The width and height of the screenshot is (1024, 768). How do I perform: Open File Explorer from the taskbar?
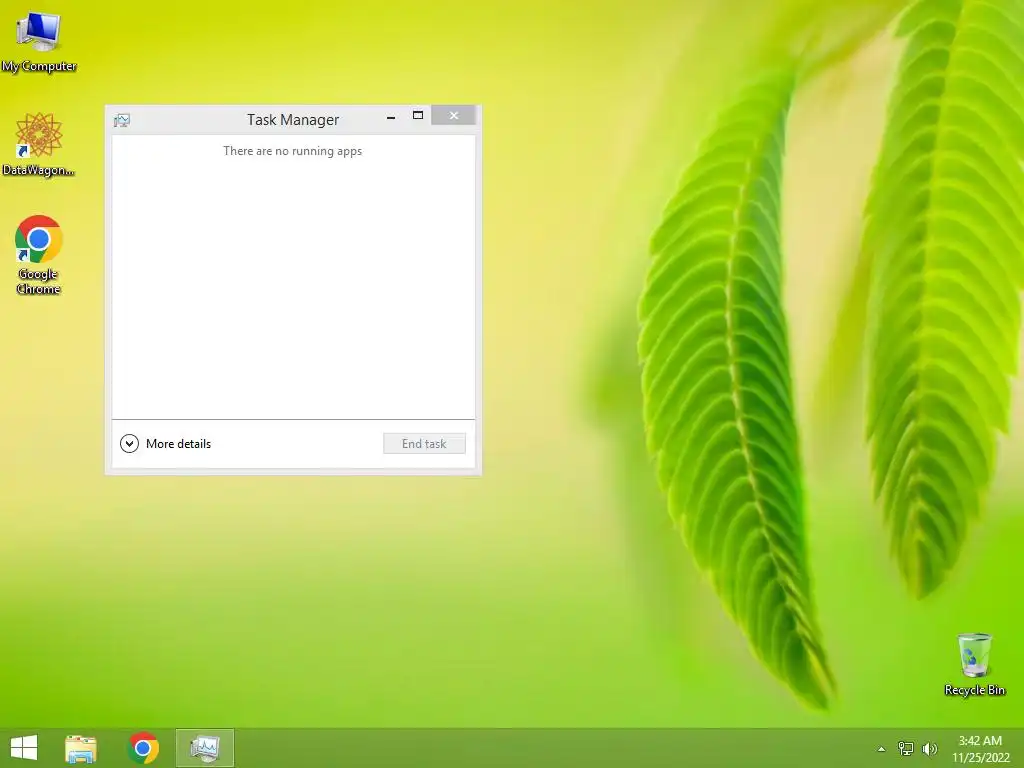tap(81, 748)
